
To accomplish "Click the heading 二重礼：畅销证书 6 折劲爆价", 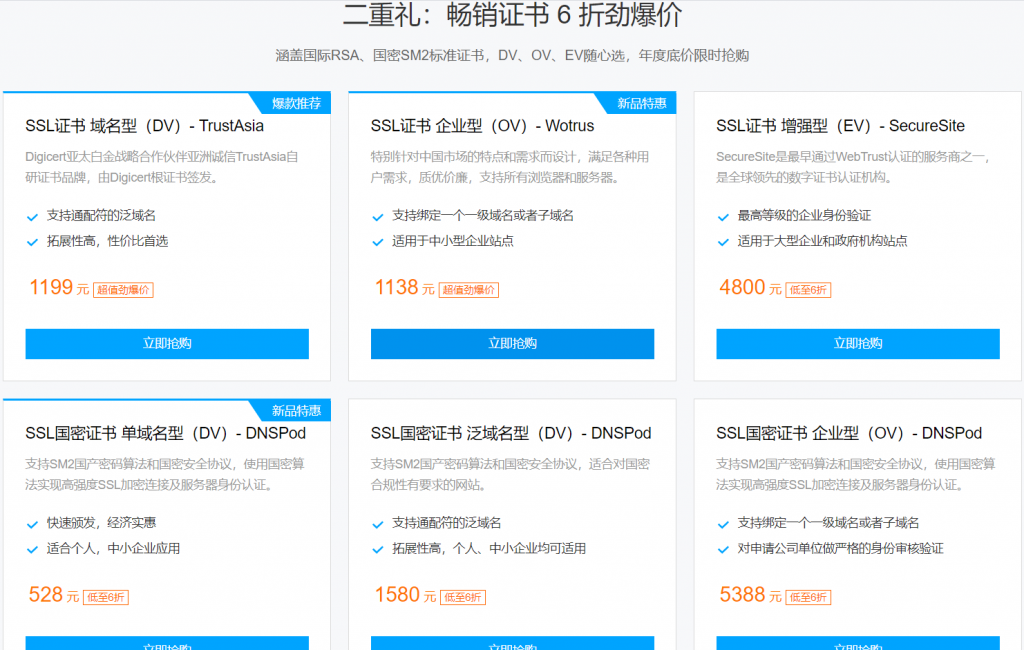I will (513, 15).
